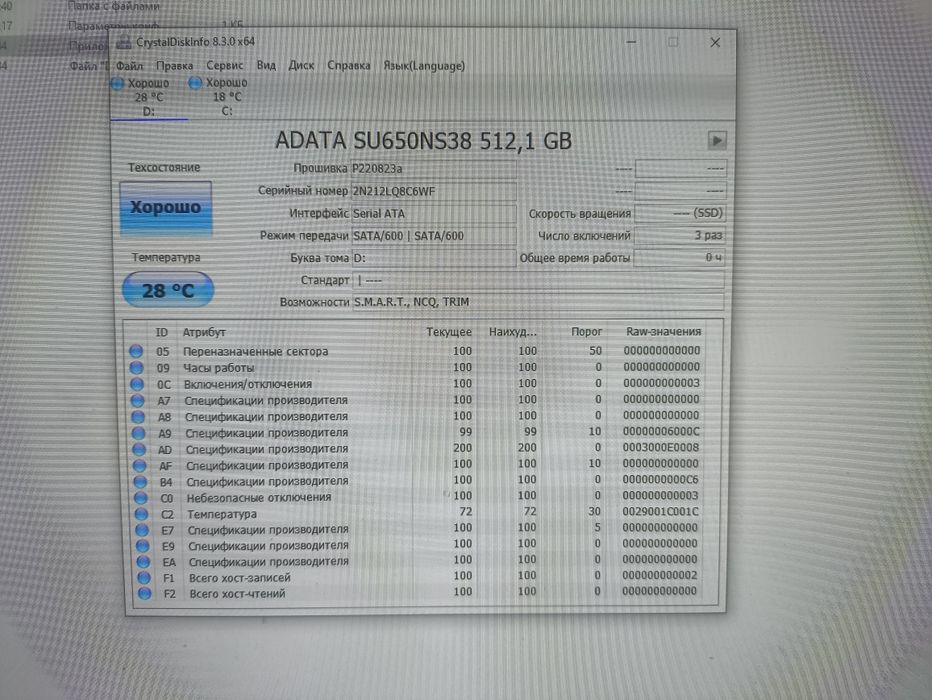This screenshot has width=932, height=700.
Task: Click the ADATA SU650NS38 512,1 GB title
Action: tap(423, 141)
